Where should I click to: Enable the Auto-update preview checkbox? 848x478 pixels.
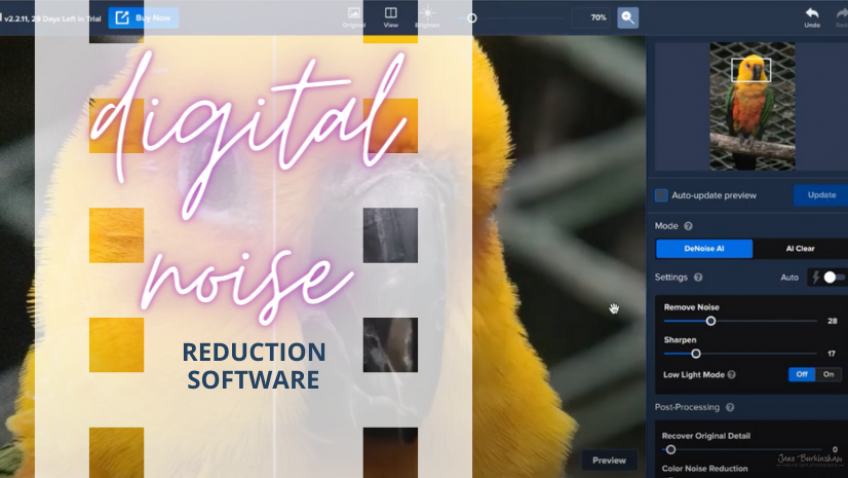pyautogui.click(x=661, y=195)
